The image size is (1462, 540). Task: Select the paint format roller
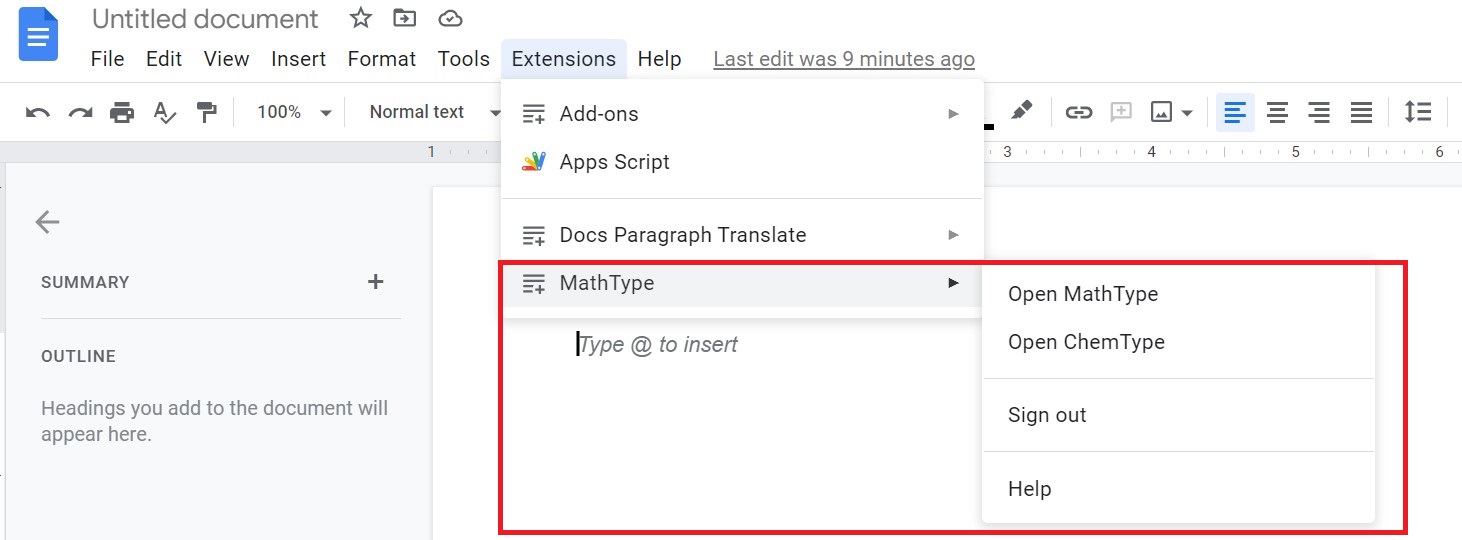point(207,113)
